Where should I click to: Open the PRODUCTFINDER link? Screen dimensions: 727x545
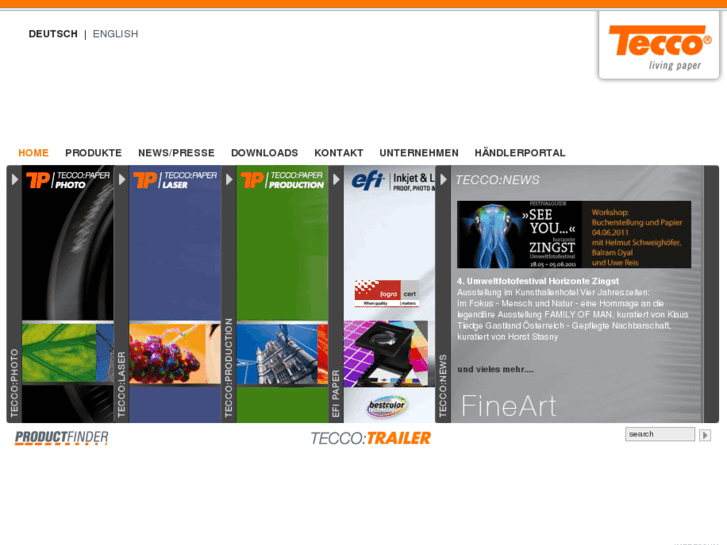pos(61,437)
